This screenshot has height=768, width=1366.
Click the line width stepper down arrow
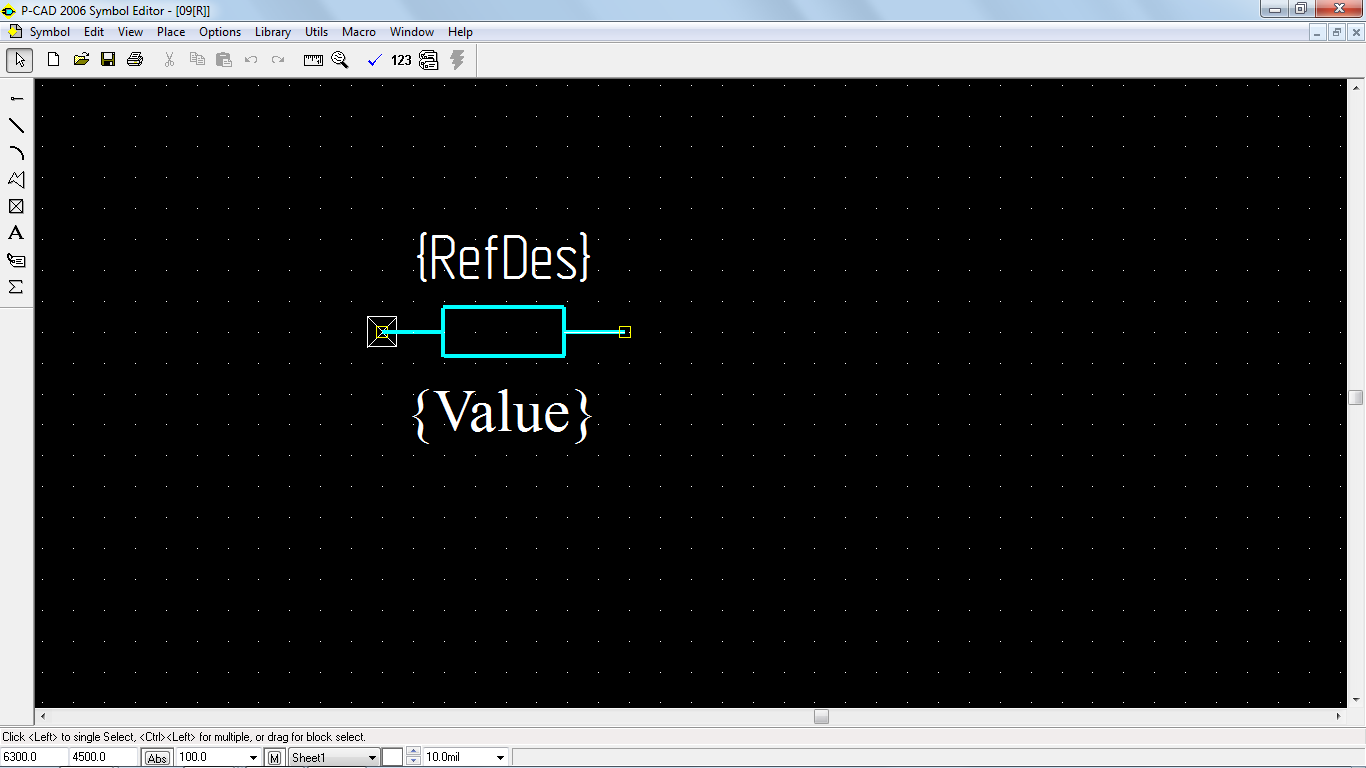click(x=413, y=762)
